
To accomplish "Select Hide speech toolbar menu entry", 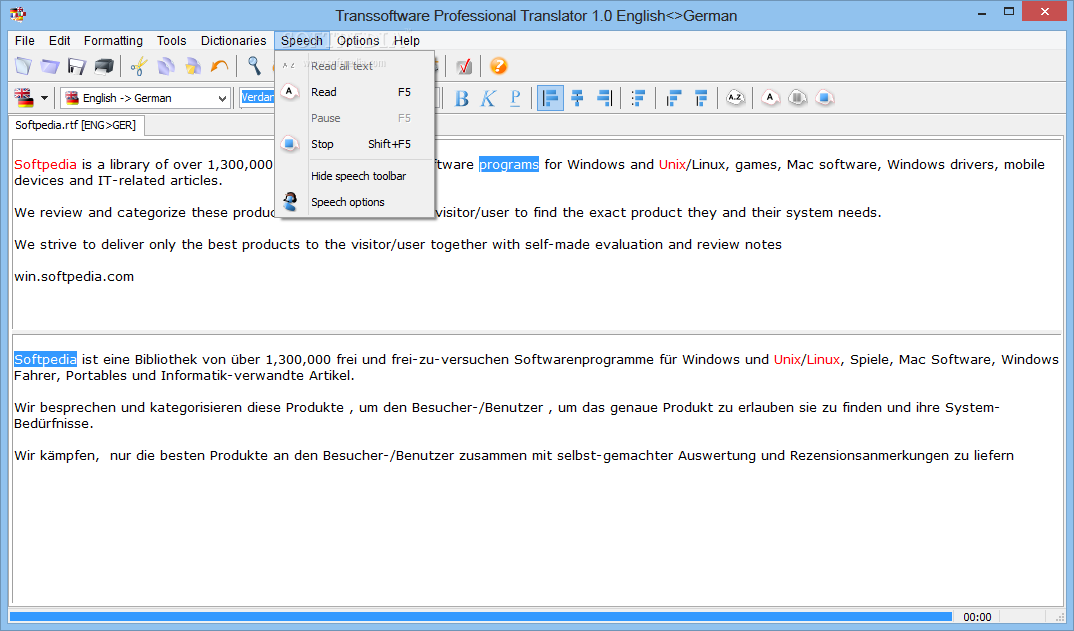I will click(355, 176).
